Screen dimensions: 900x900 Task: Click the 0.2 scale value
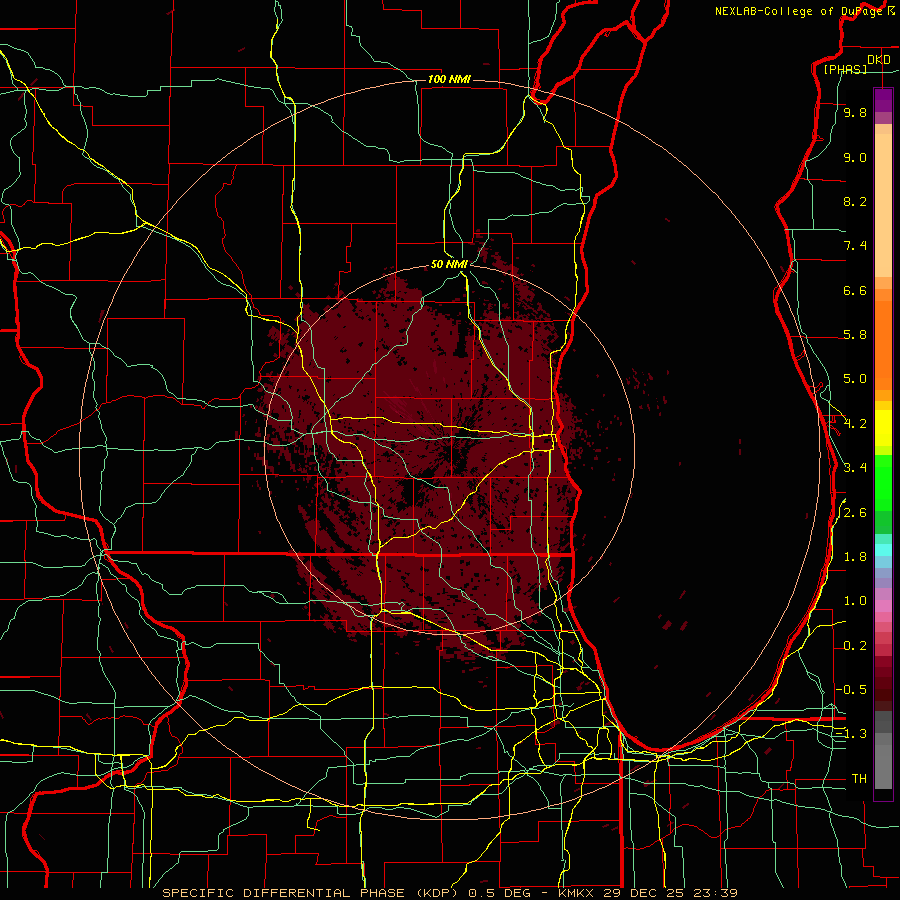[855, 646]
